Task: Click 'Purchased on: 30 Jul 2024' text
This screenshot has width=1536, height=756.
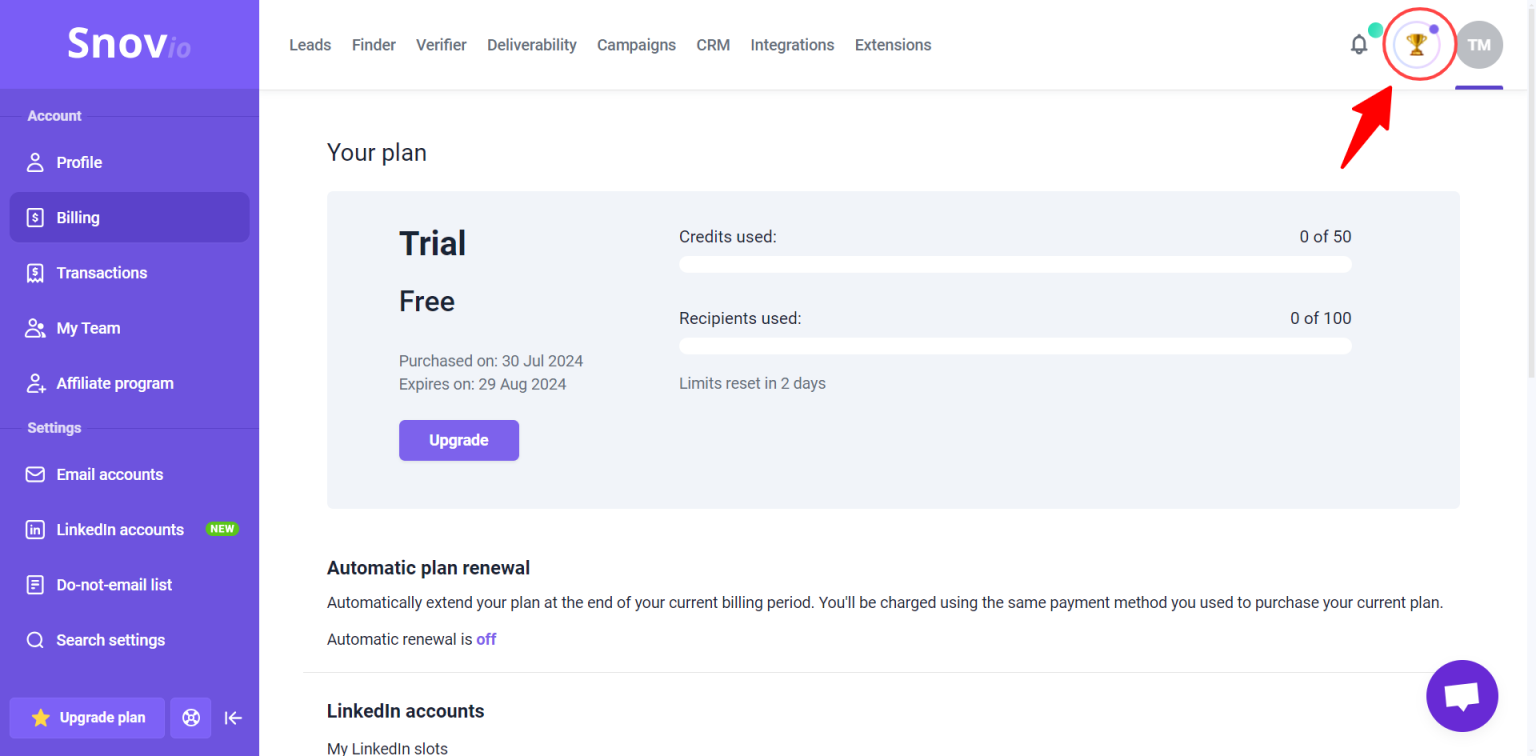Action: (x=491, y=361)
